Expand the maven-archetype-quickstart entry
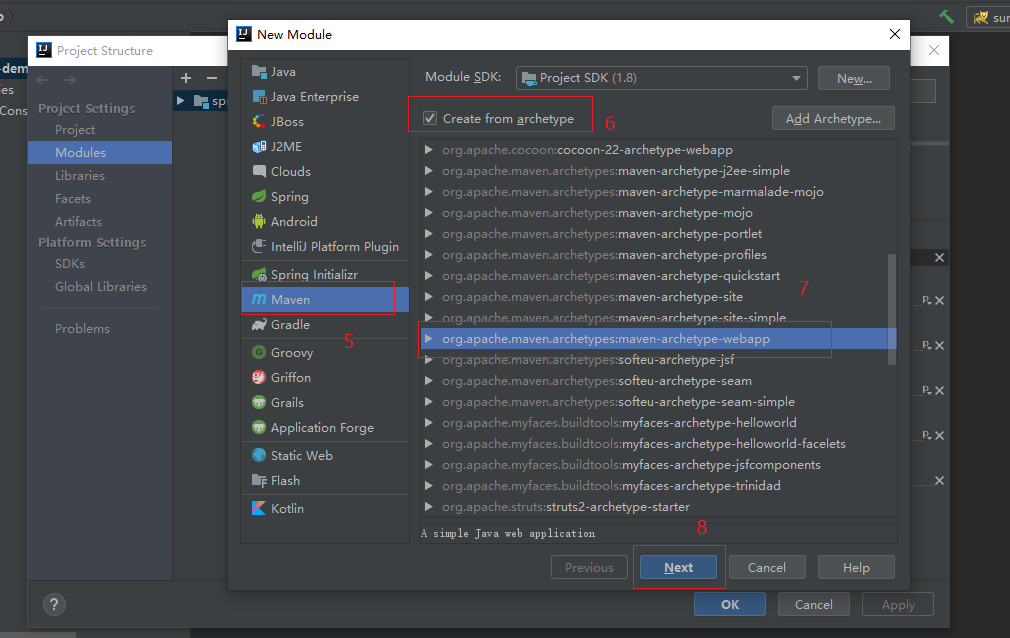The width and height of the screenshot is (1010, 638). [429, 276]
